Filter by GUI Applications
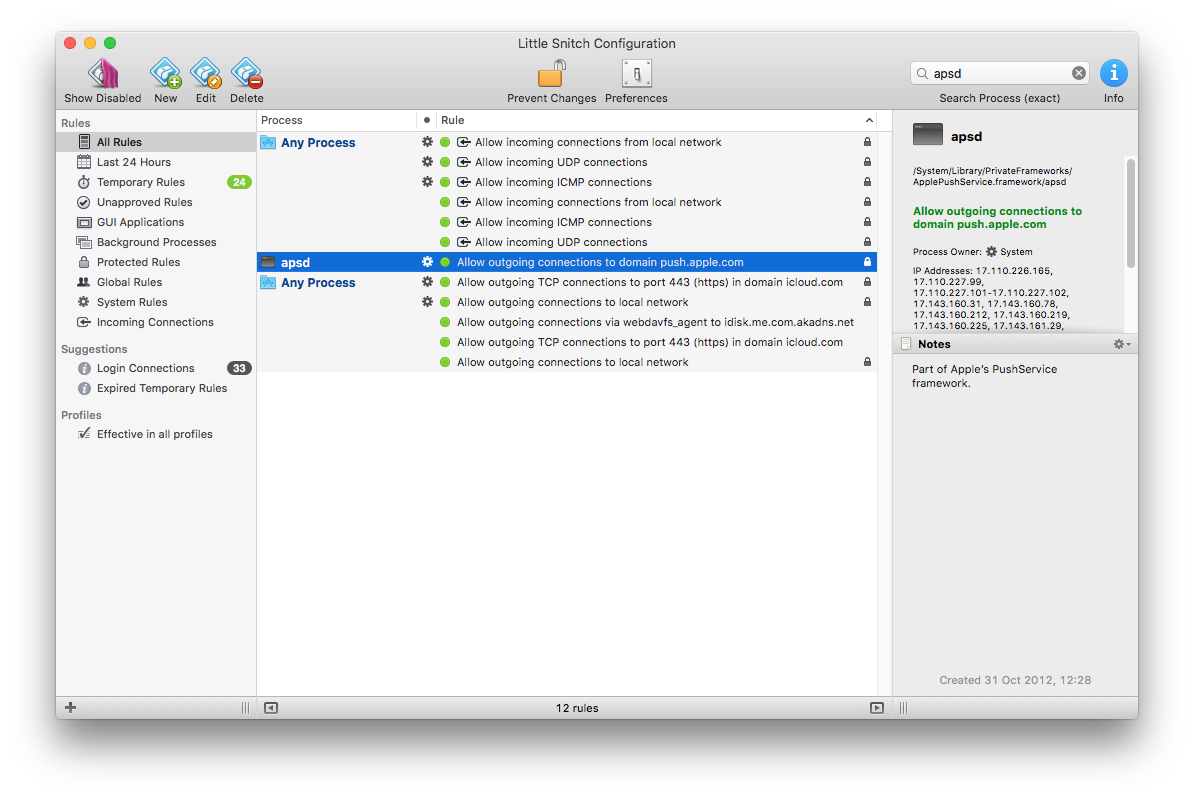The height and width of the screenshot is (799, 1194). pyautogui.click(x=156, y=222)
